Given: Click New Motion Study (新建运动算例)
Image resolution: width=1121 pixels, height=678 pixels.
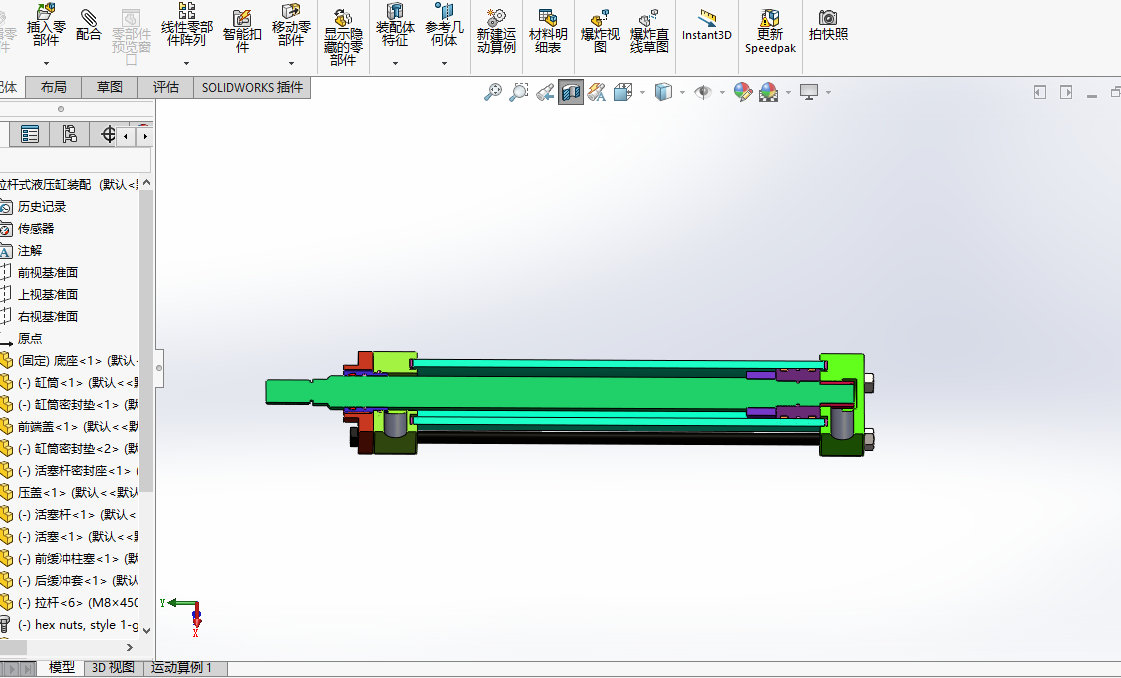Looking at the screenshot, I should 496,31.
